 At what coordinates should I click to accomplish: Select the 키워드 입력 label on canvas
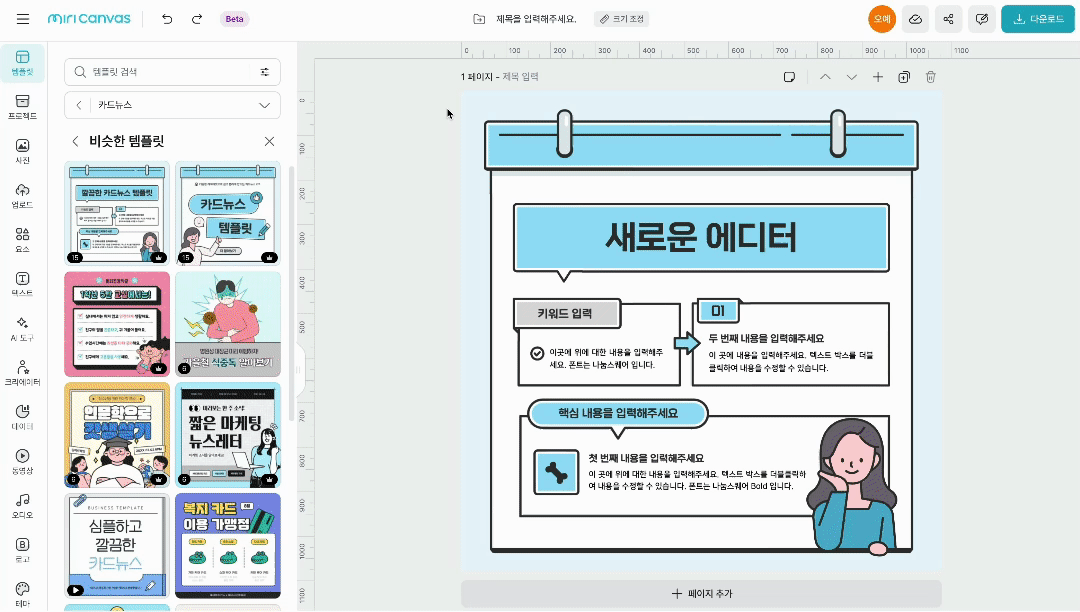click(x=565, y=314)
